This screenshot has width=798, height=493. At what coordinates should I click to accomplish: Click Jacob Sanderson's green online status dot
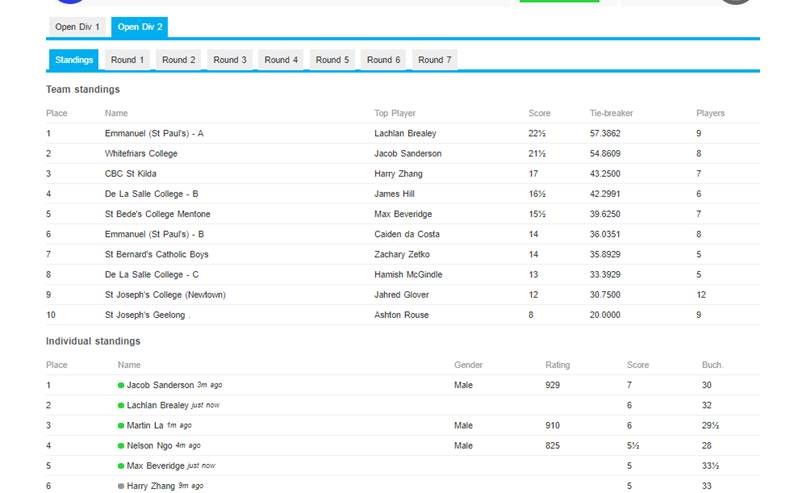121,385
